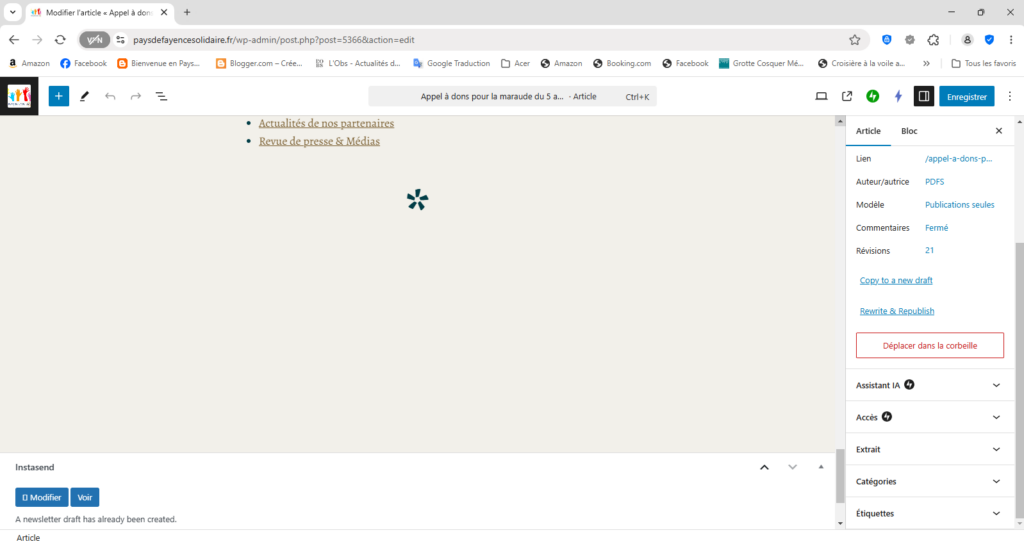Click the Enregistrer button
1024x544 pixels.
967,97
